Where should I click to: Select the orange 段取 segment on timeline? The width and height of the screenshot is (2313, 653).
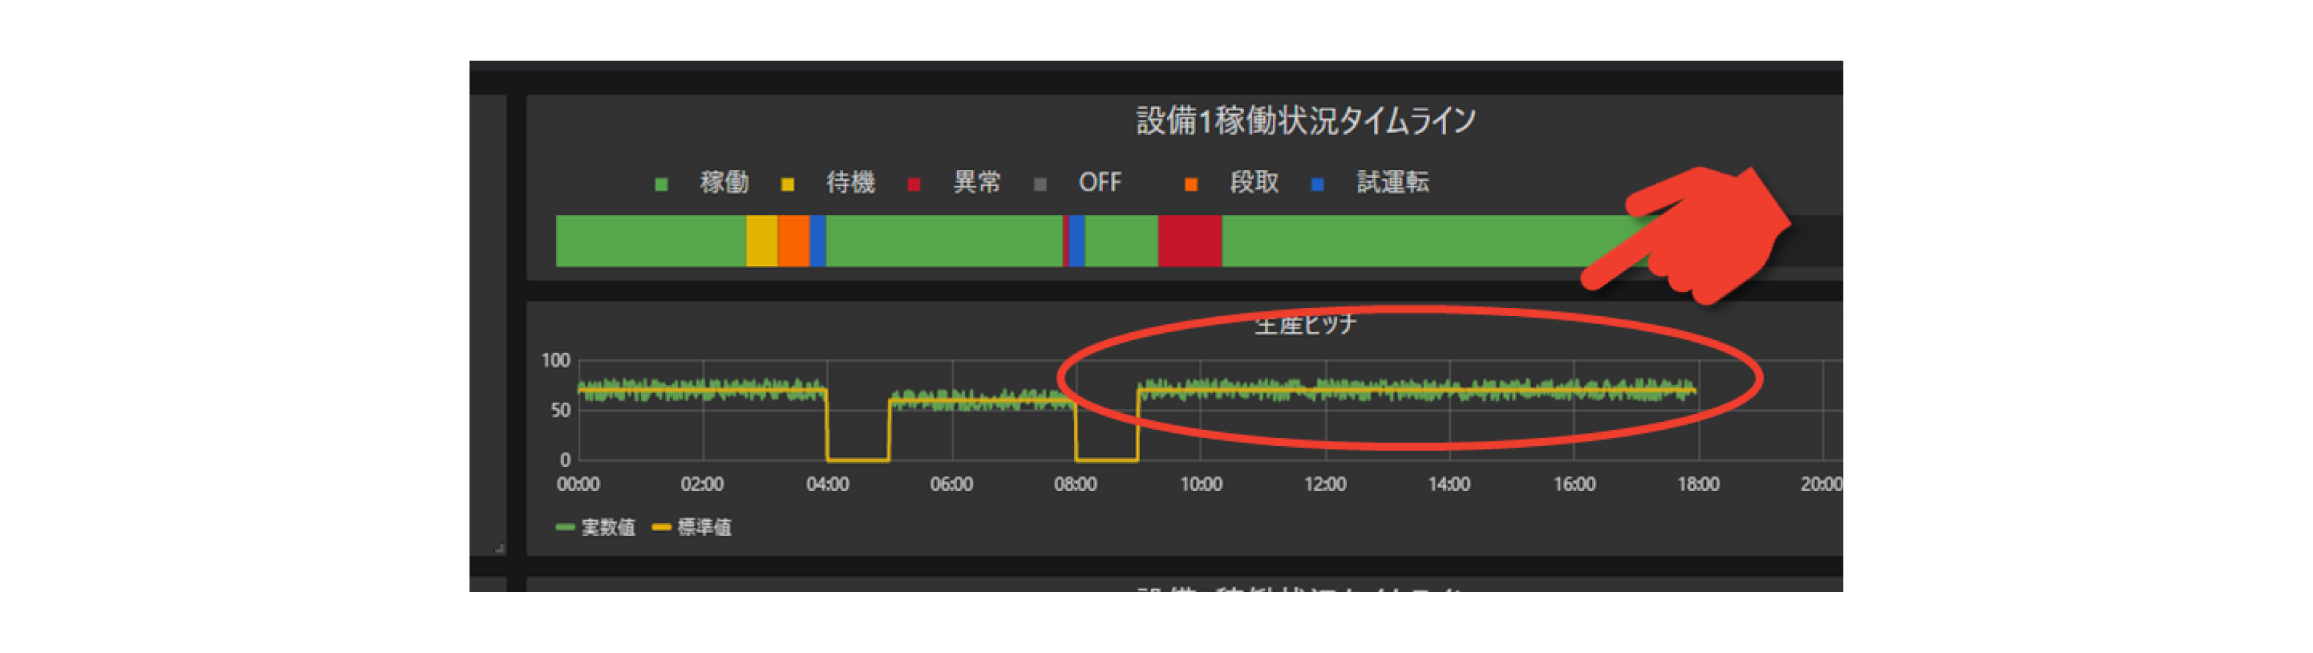(x=793, y=241)
